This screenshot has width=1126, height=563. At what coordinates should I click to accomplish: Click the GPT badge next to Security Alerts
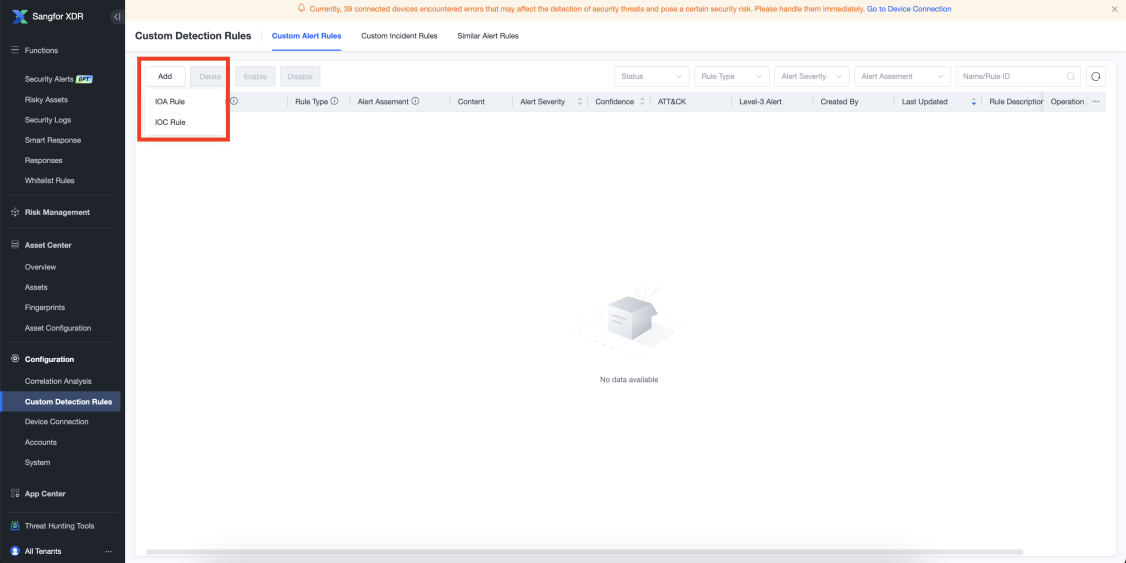tap(85, 79)
